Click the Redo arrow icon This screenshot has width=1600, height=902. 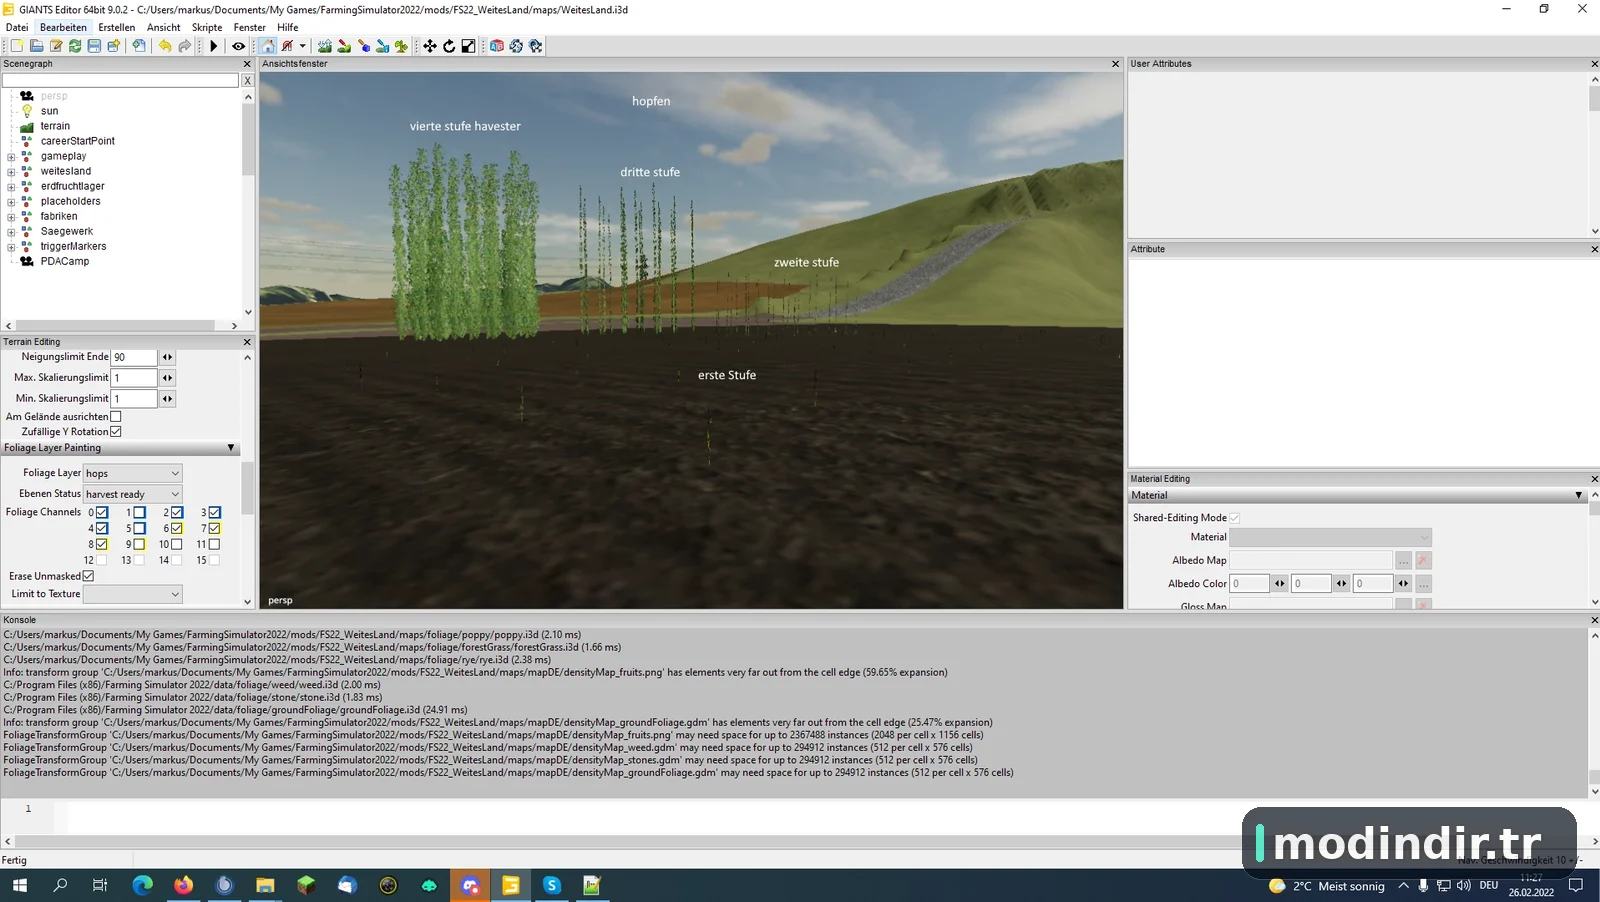[185, 46]
